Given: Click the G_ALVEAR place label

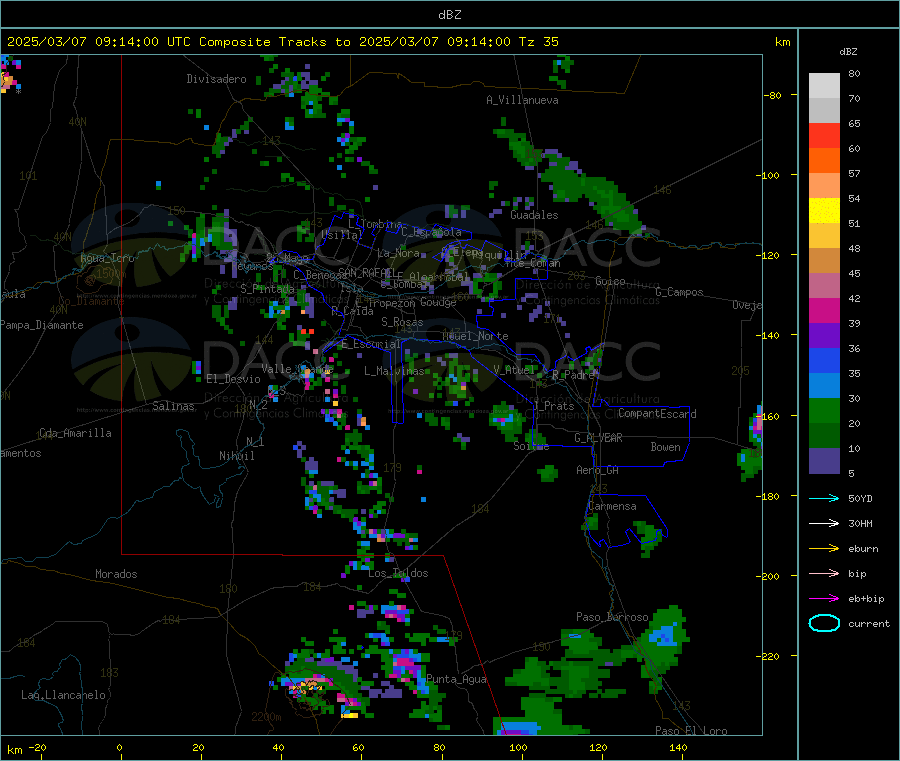Looking at the screenshot, I should [x=598, y=438].
